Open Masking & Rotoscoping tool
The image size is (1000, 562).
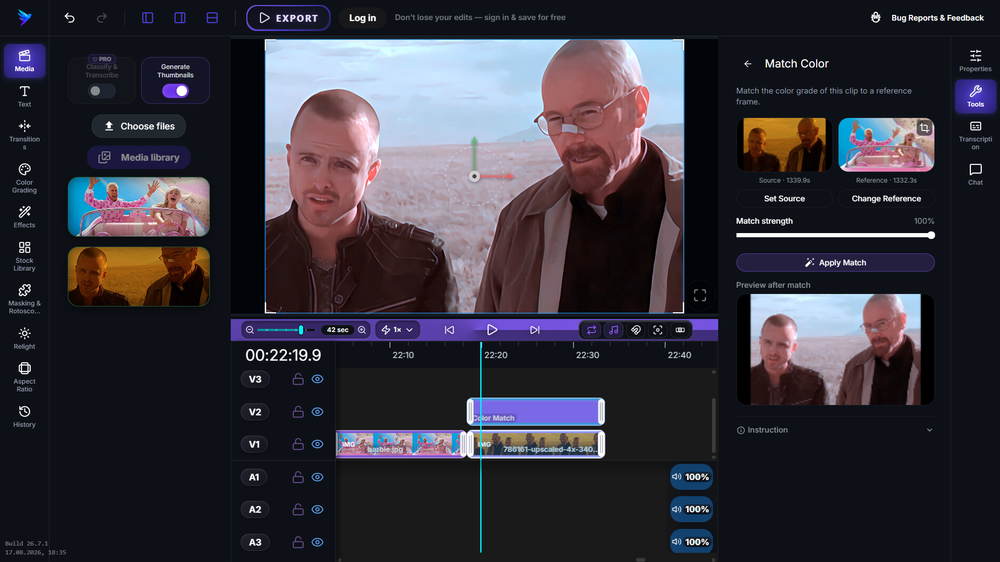tap(24, 299)
